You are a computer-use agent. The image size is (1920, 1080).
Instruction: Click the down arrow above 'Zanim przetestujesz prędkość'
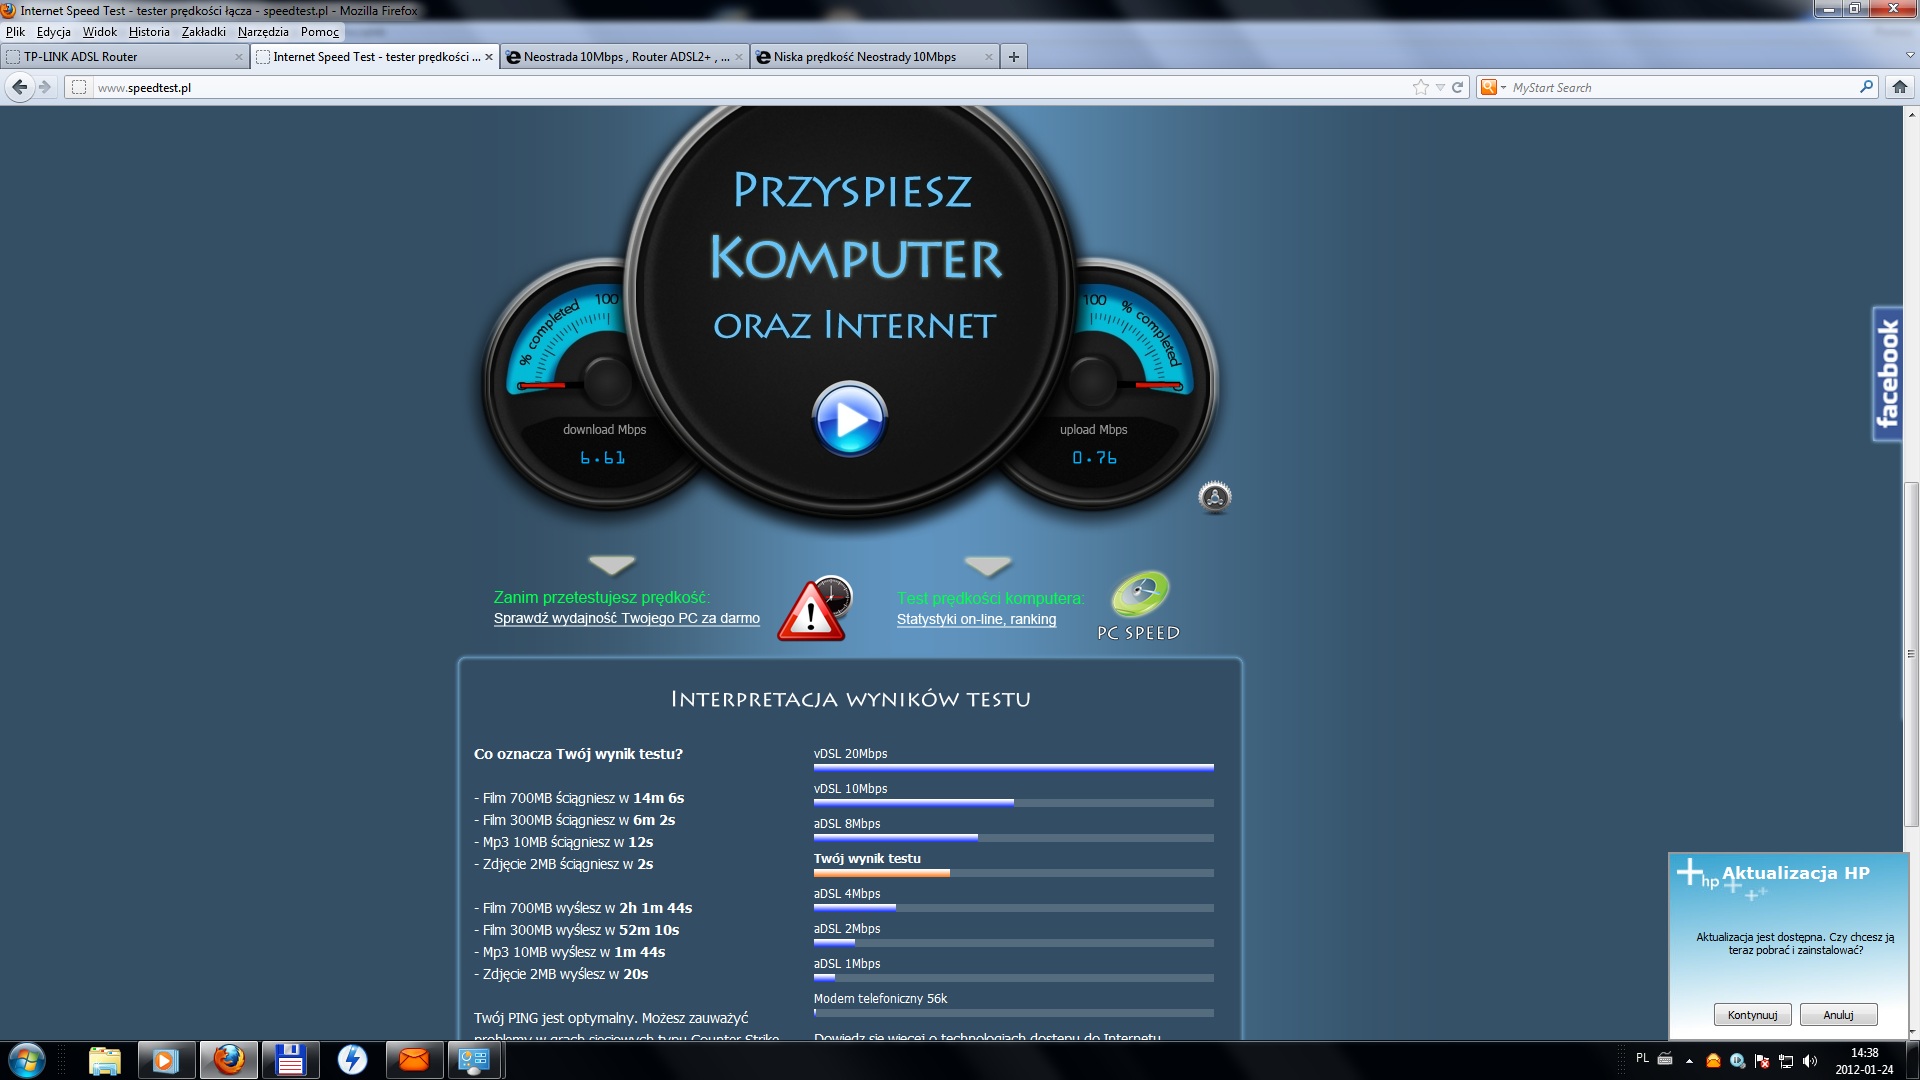point(612,565)
